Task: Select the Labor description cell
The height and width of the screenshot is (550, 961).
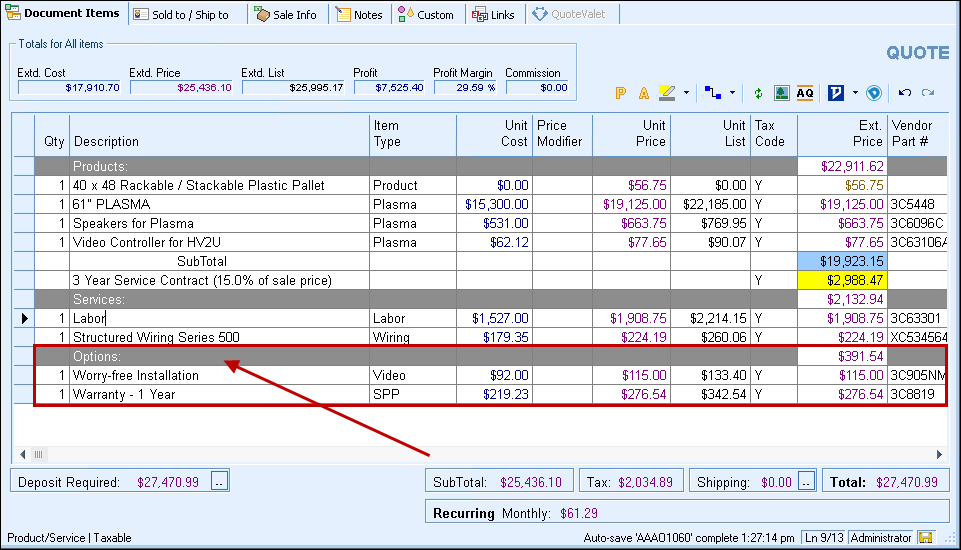Action: (x=220, y=318)
